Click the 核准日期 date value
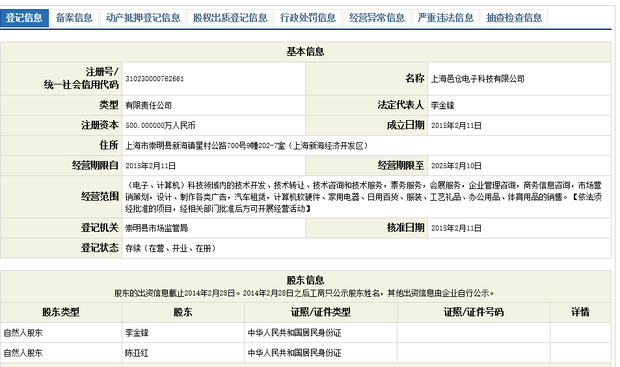 click(456, 228)
